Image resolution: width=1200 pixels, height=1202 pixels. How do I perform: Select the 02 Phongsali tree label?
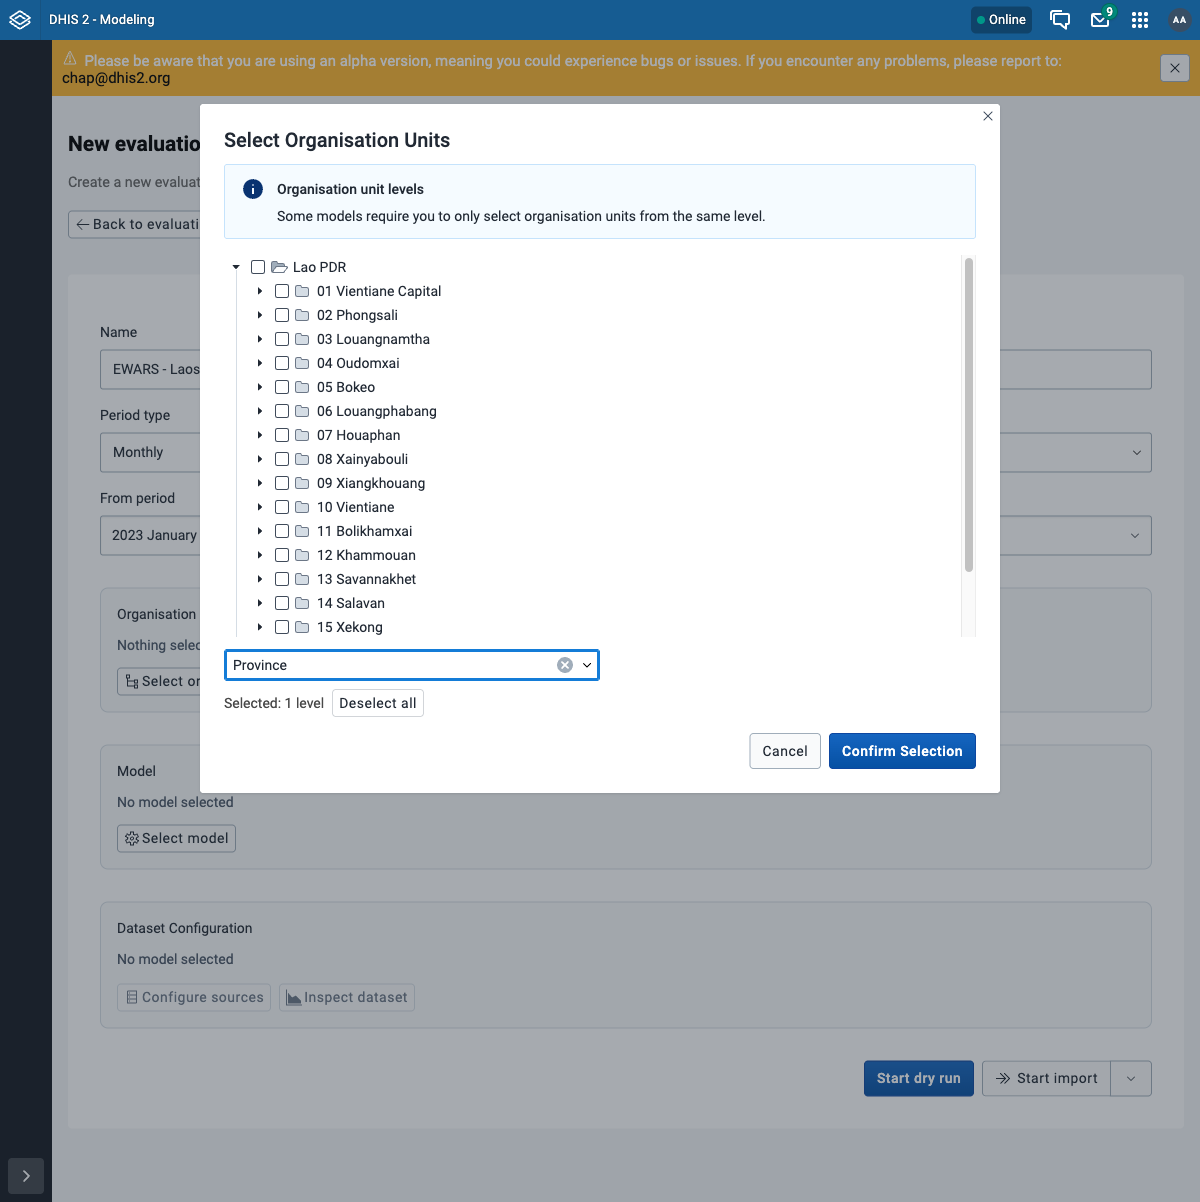(357, 315)
